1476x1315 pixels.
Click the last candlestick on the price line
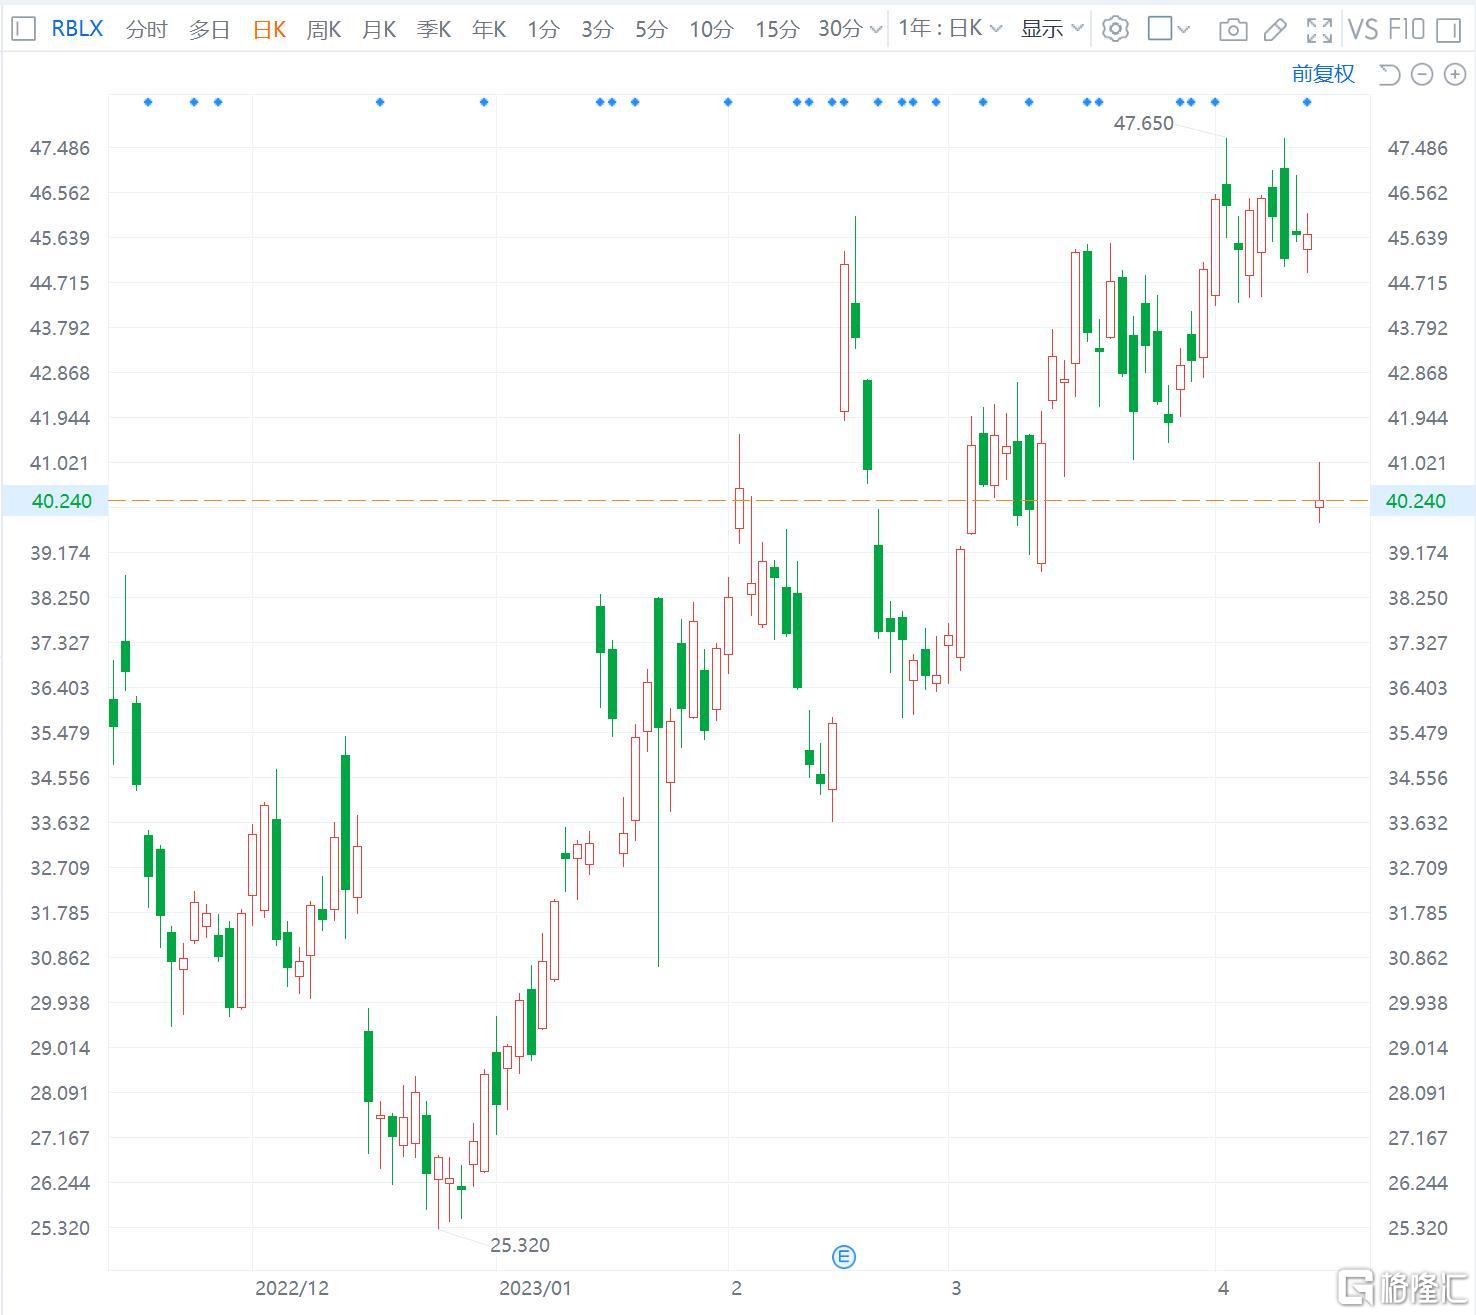pos(1319,503)
